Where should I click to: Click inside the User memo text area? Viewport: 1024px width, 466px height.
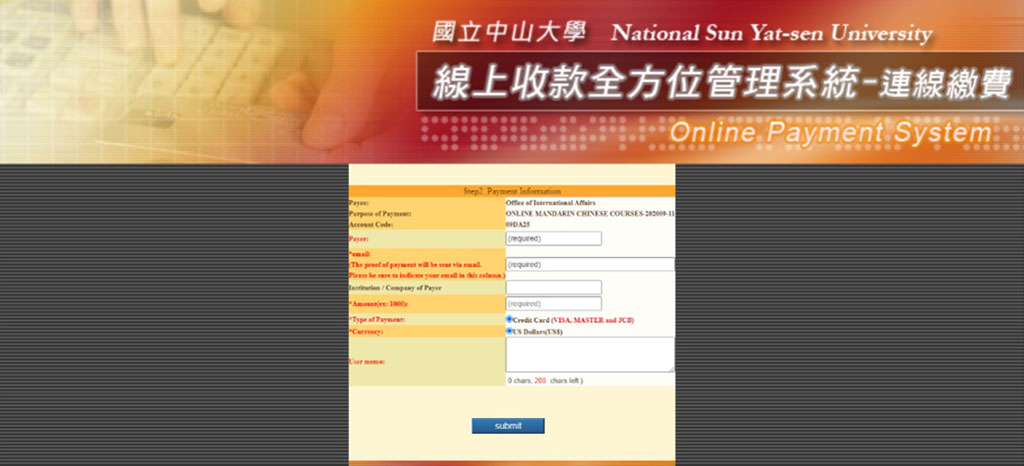(x=588, y=354)
